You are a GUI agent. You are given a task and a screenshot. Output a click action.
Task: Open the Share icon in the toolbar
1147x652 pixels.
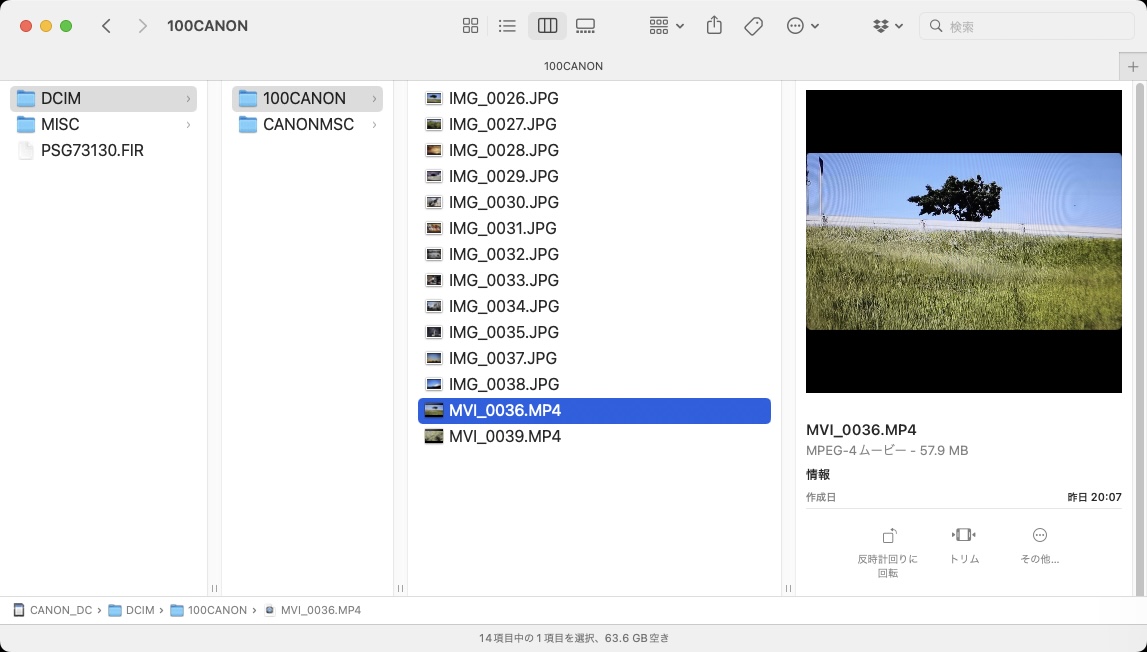[x=714, y=25]
